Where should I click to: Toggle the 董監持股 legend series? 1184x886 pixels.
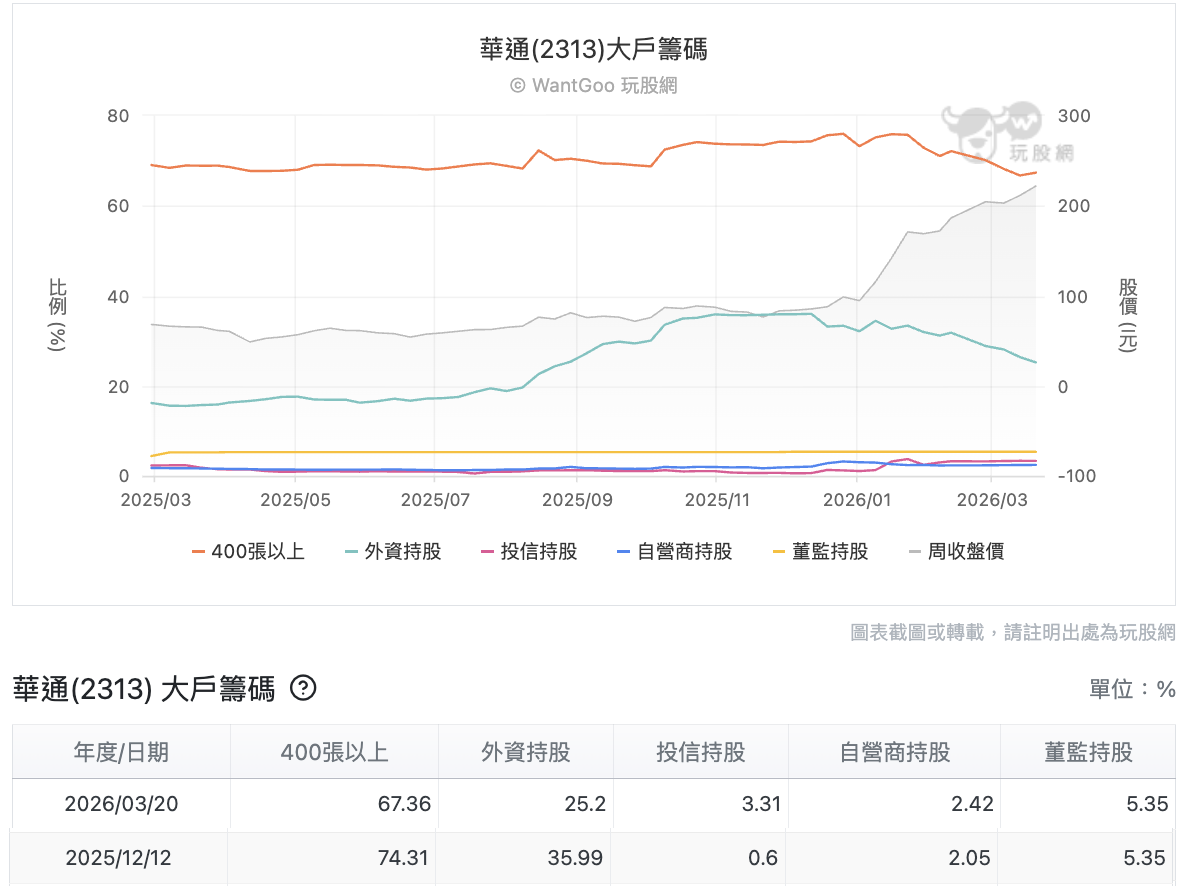[820, 551]
